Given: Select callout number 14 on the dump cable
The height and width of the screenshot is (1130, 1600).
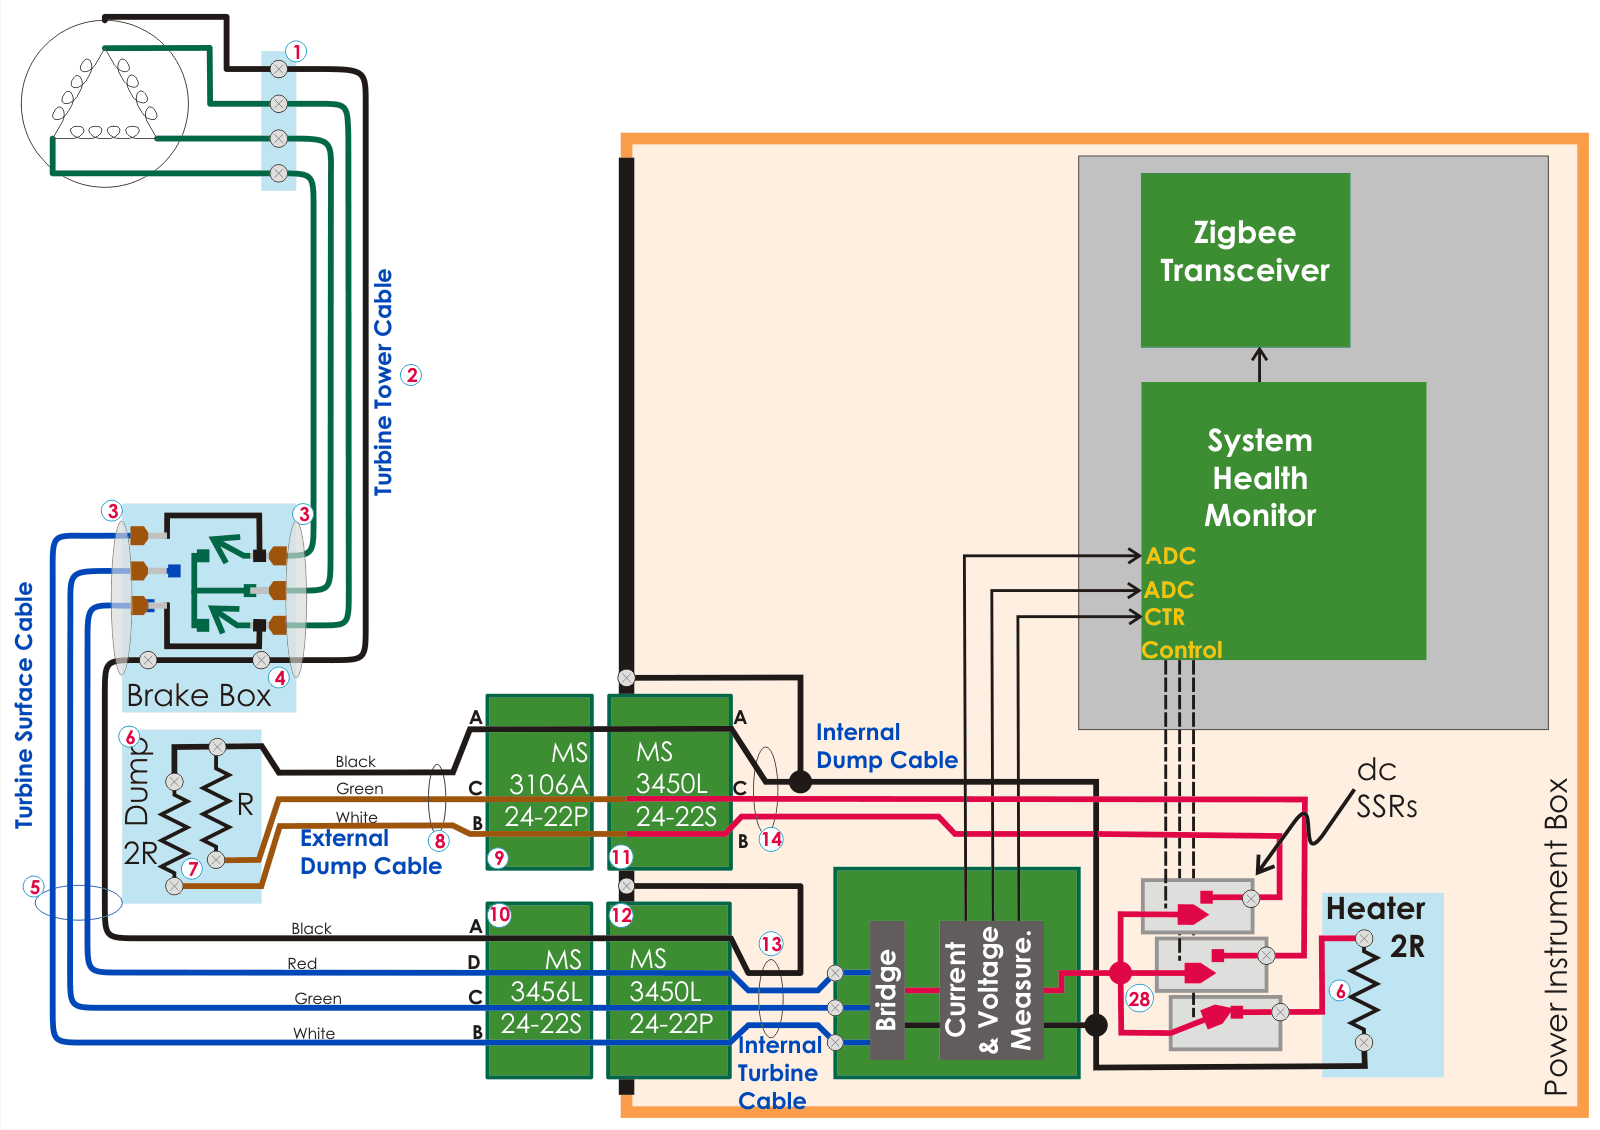Looking at the screenshot, I should 771,839.
